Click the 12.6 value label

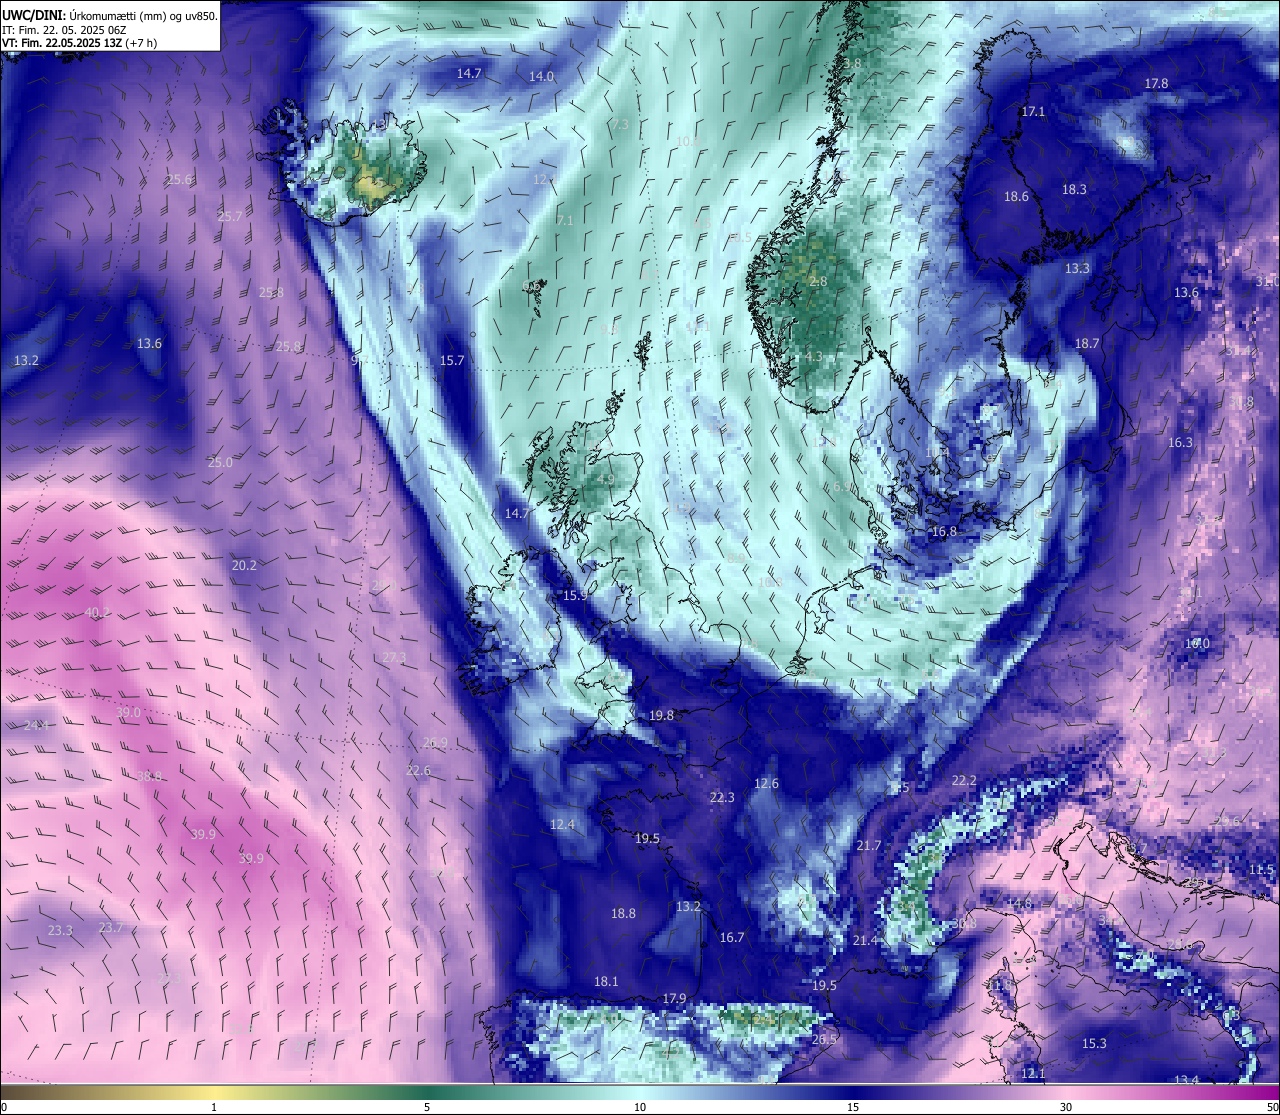[x=766, y=783]
